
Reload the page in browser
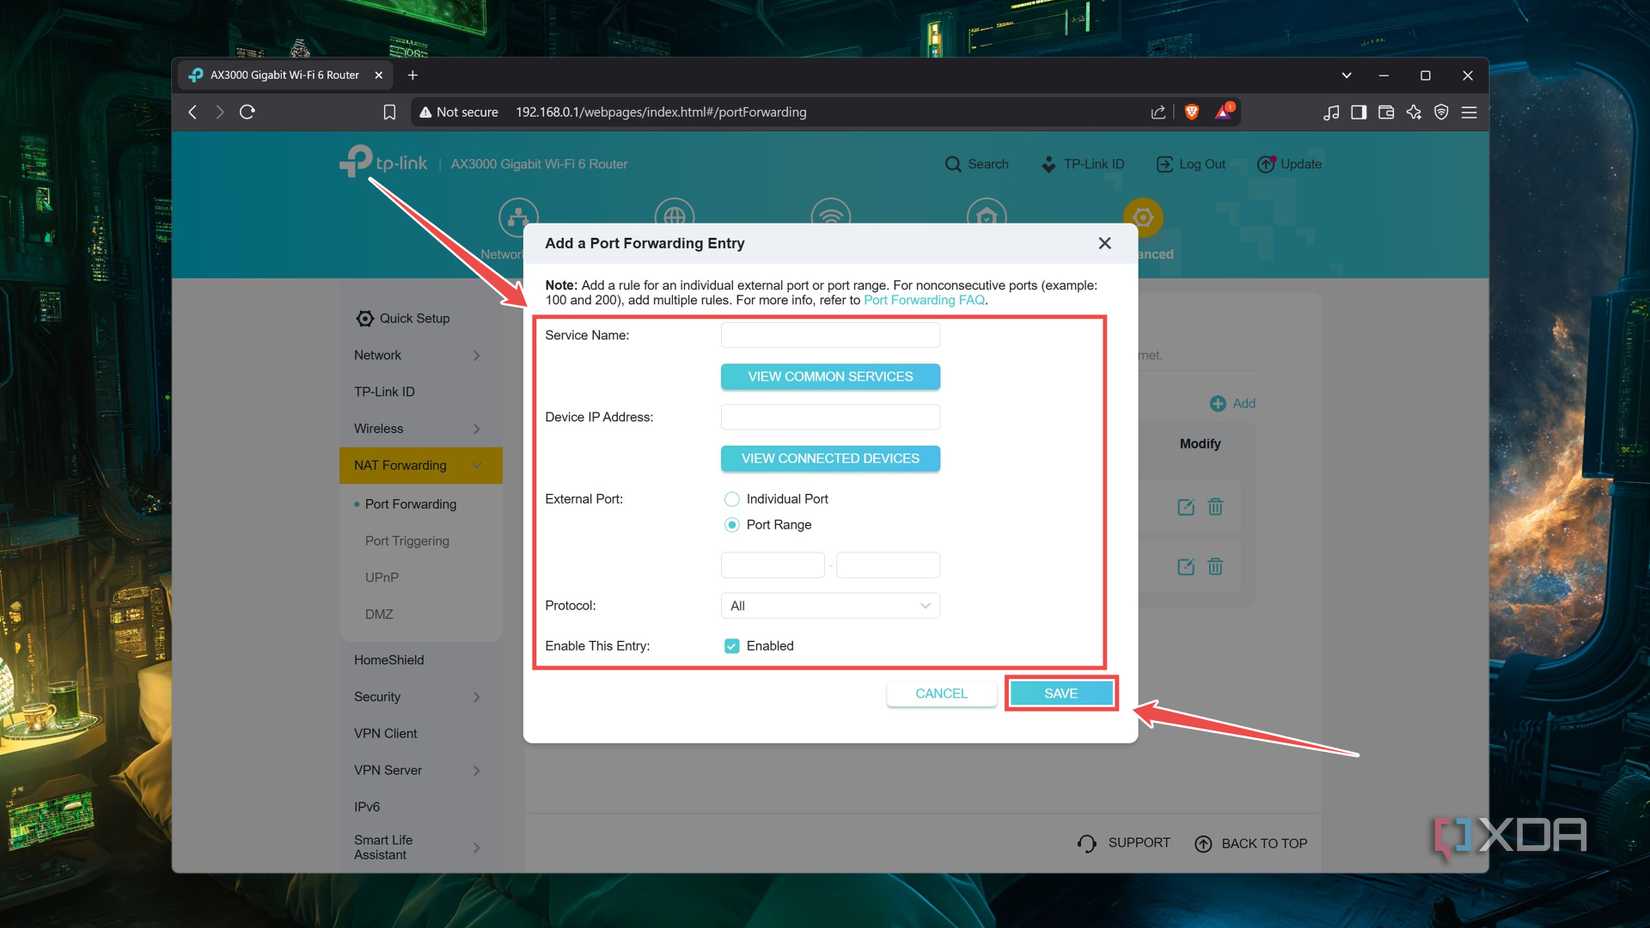pyautogui.click(x=247, y=112)
